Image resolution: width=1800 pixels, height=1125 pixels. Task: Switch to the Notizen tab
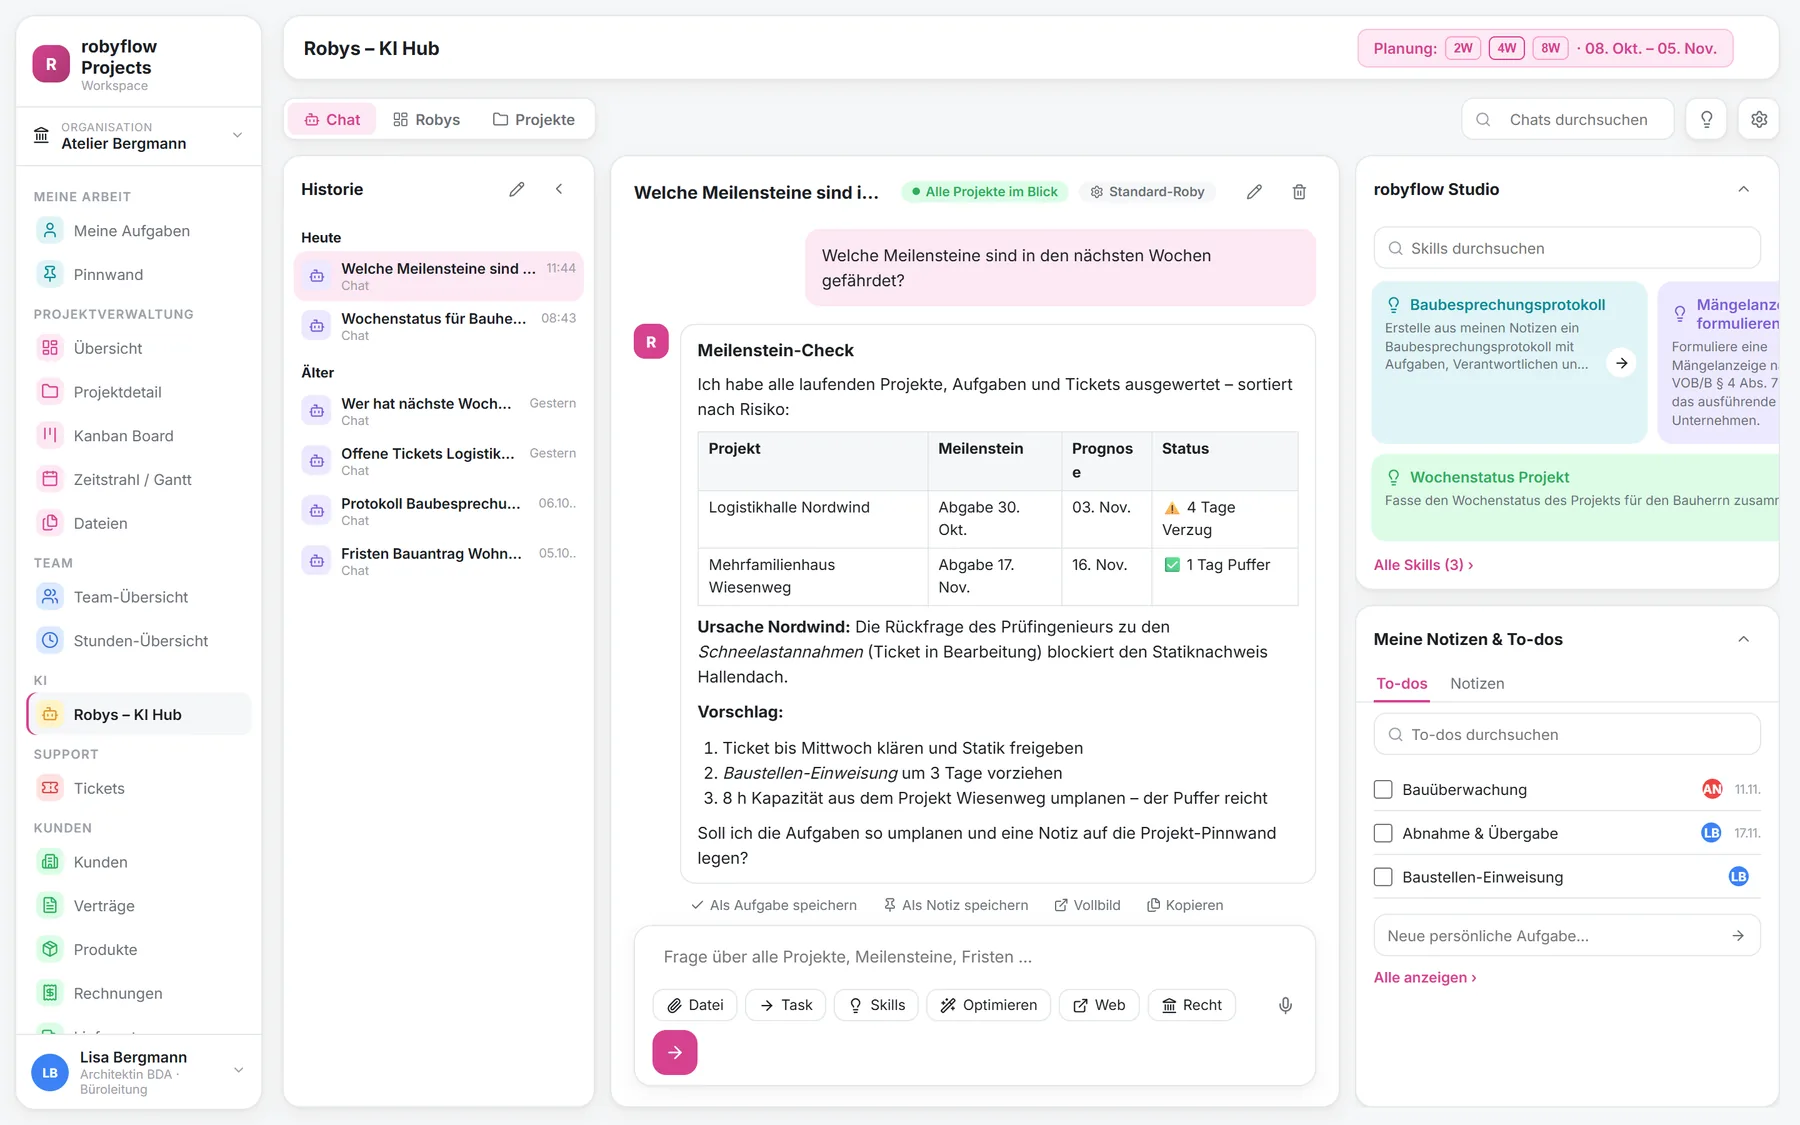[x=1477, y=684]
